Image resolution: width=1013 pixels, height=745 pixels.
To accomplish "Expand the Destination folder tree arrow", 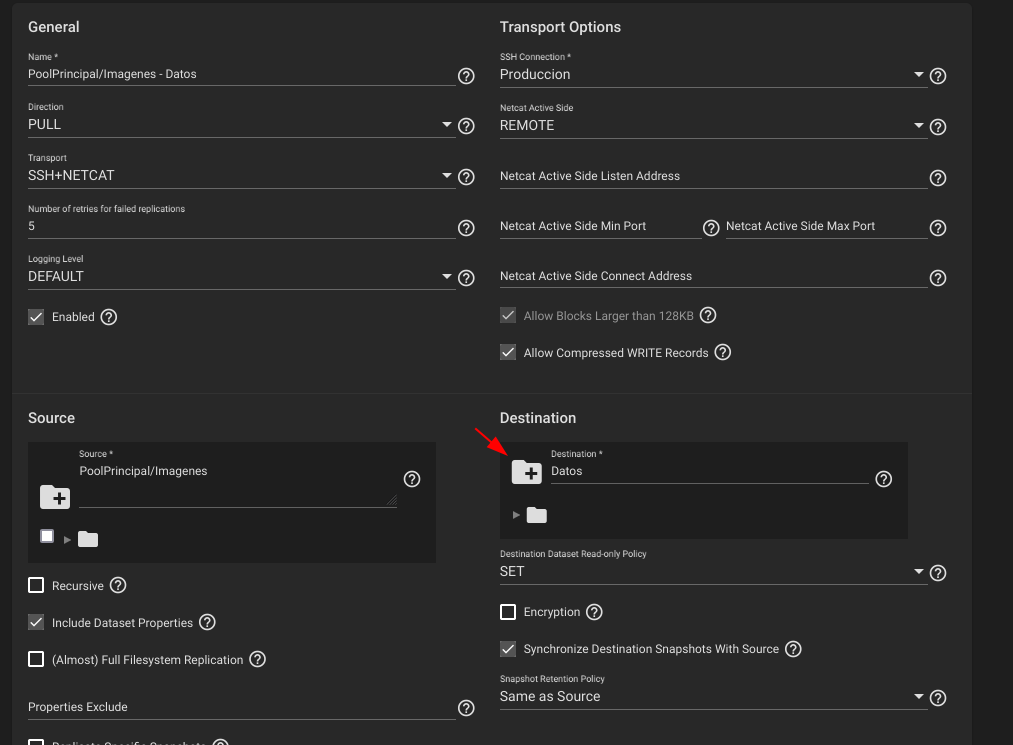I will point(516,515).
